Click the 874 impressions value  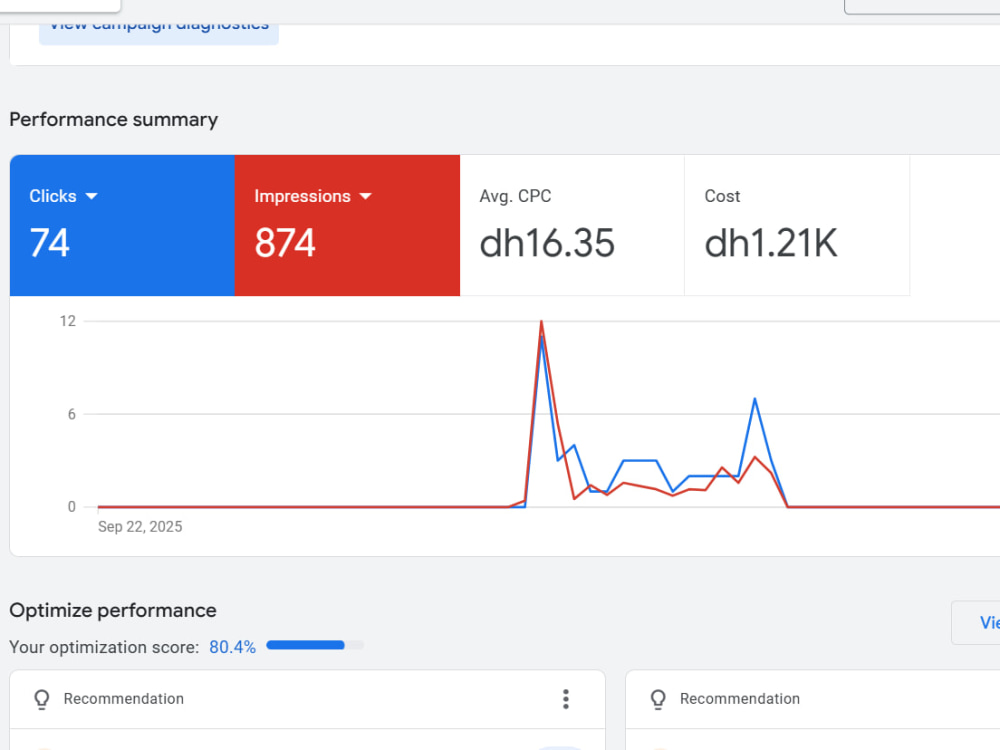pos(285,244)
